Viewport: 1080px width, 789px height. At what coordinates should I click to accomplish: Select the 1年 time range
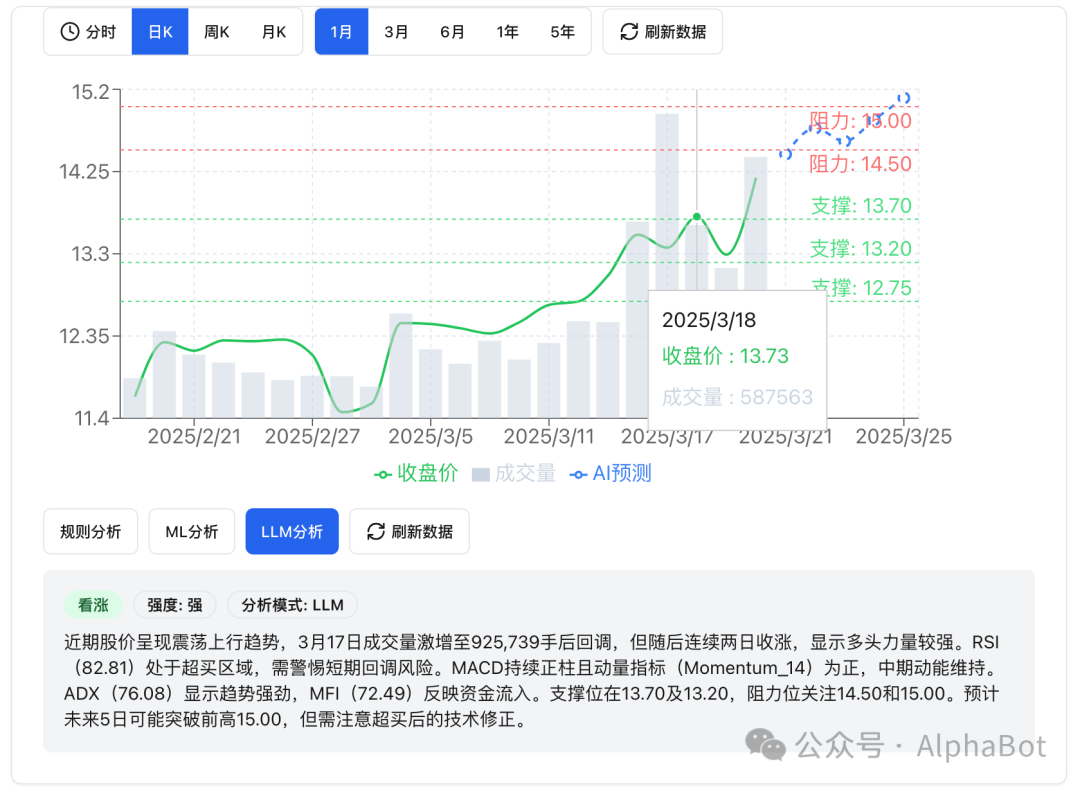507,31
